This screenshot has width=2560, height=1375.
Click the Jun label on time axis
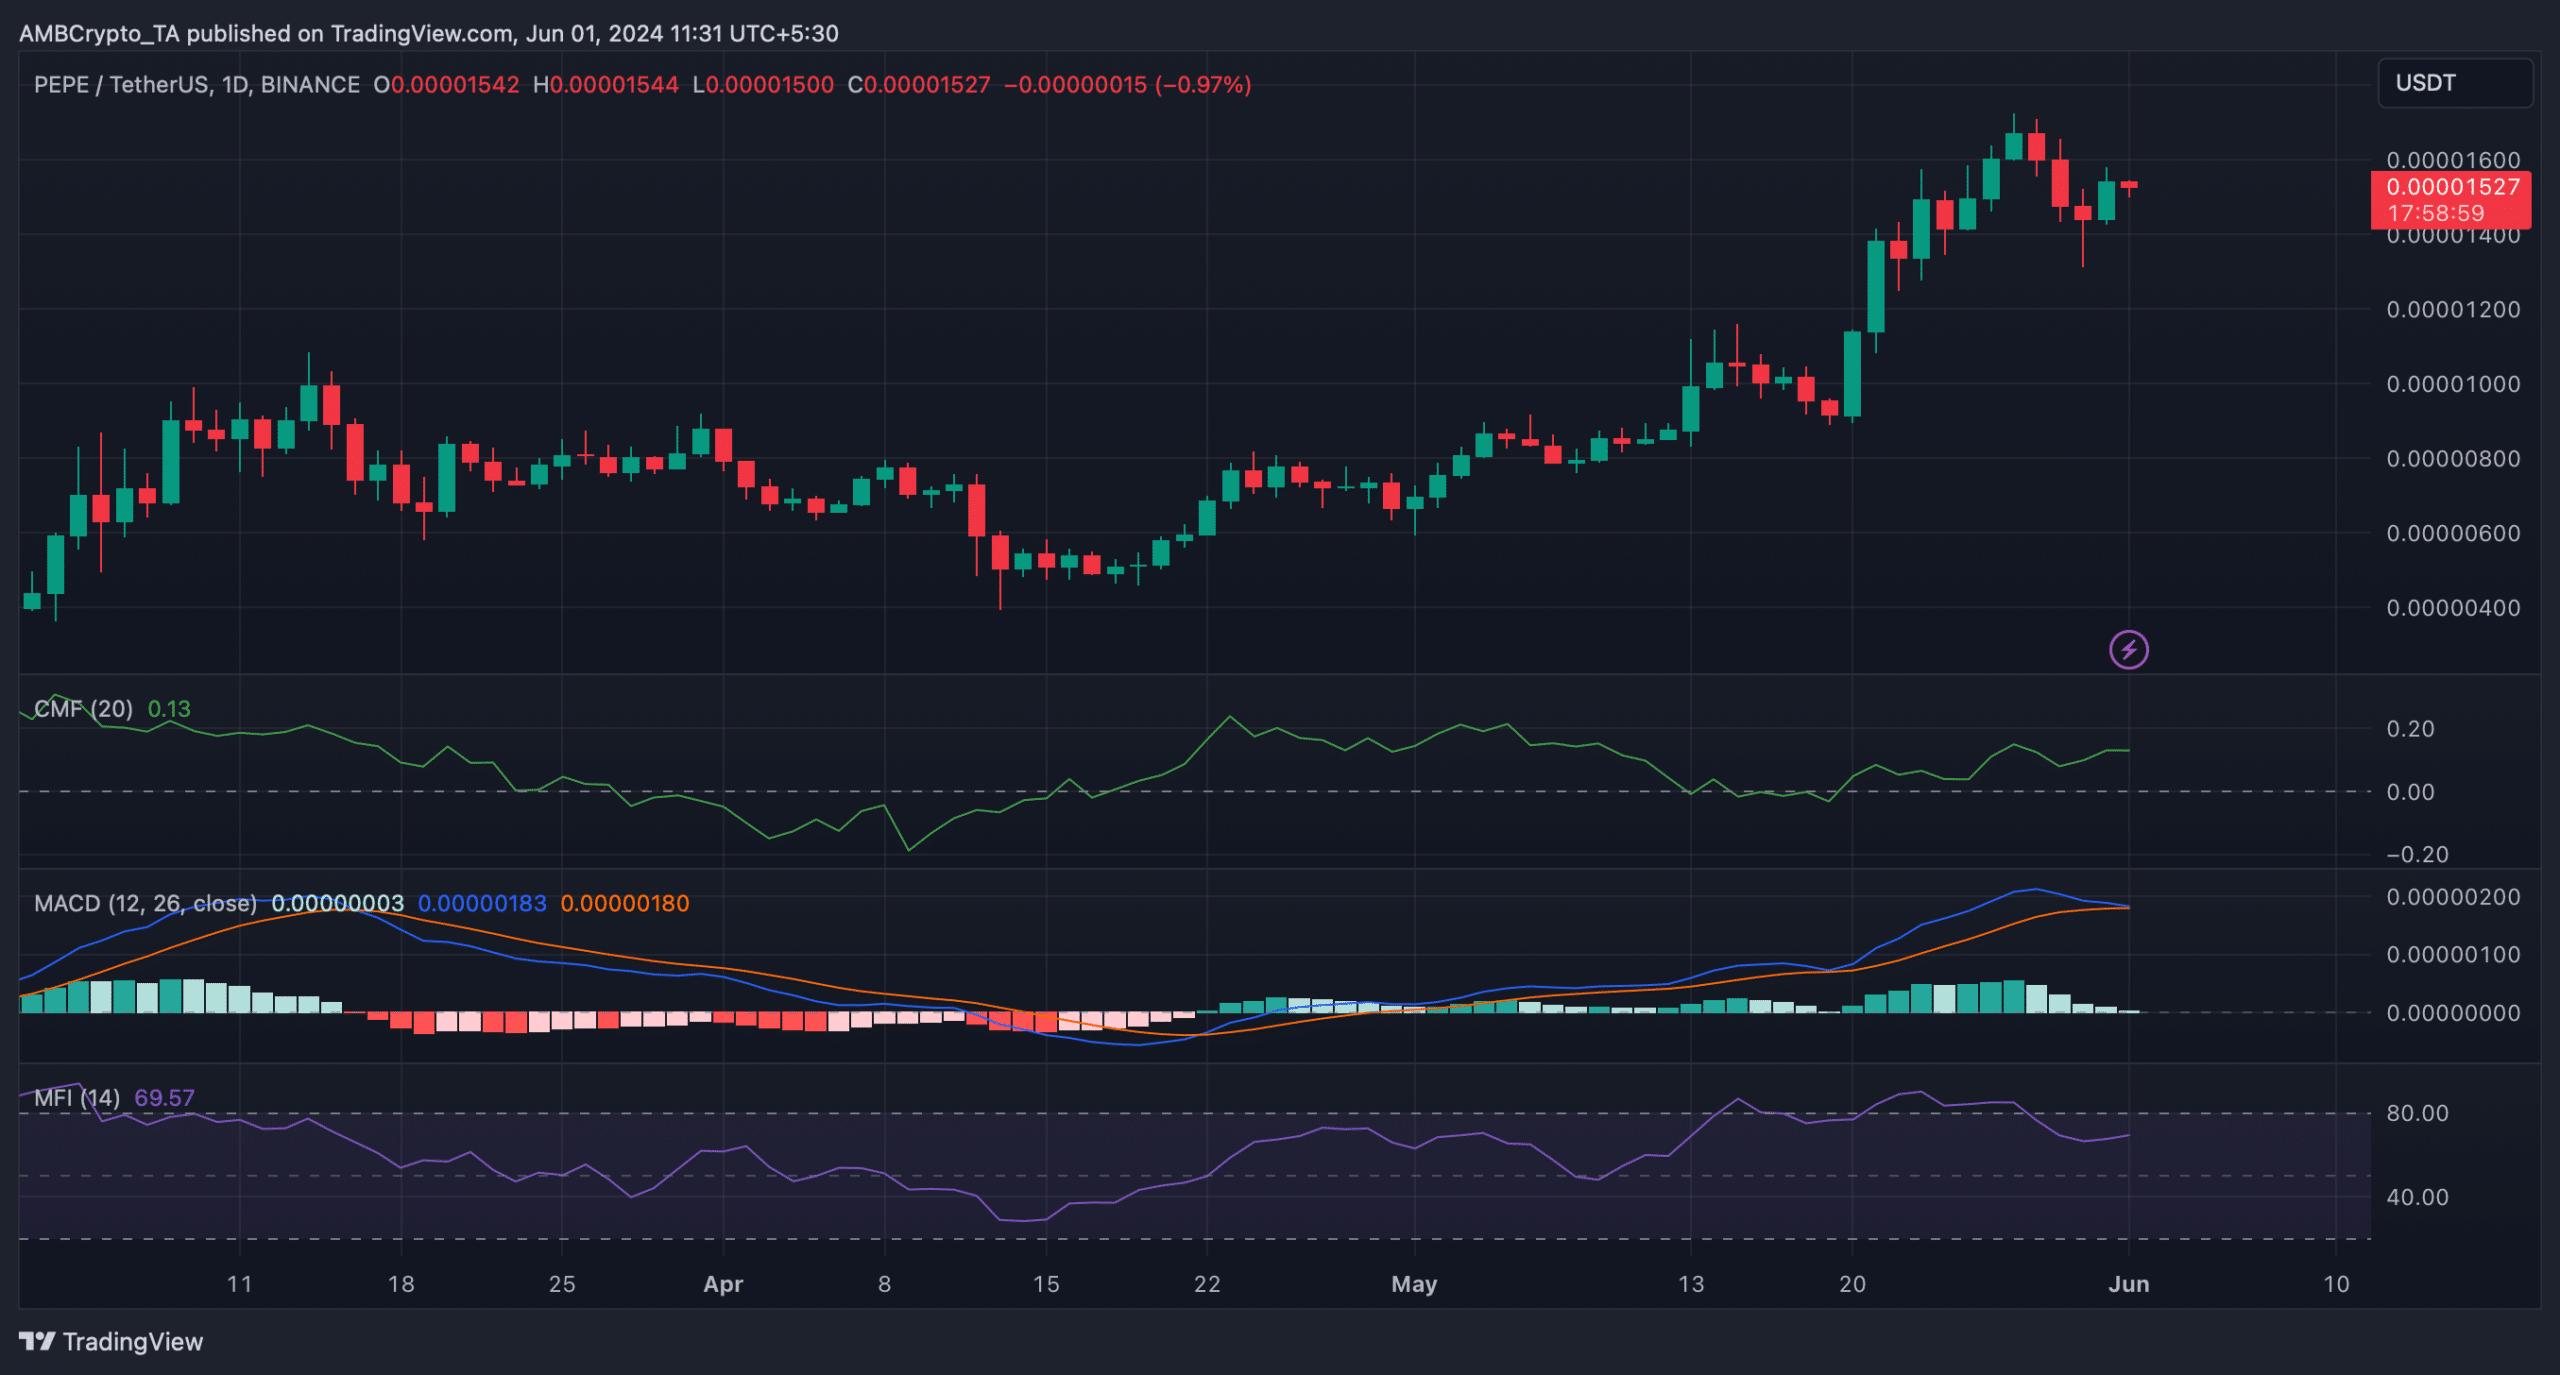(2128, 1285)
